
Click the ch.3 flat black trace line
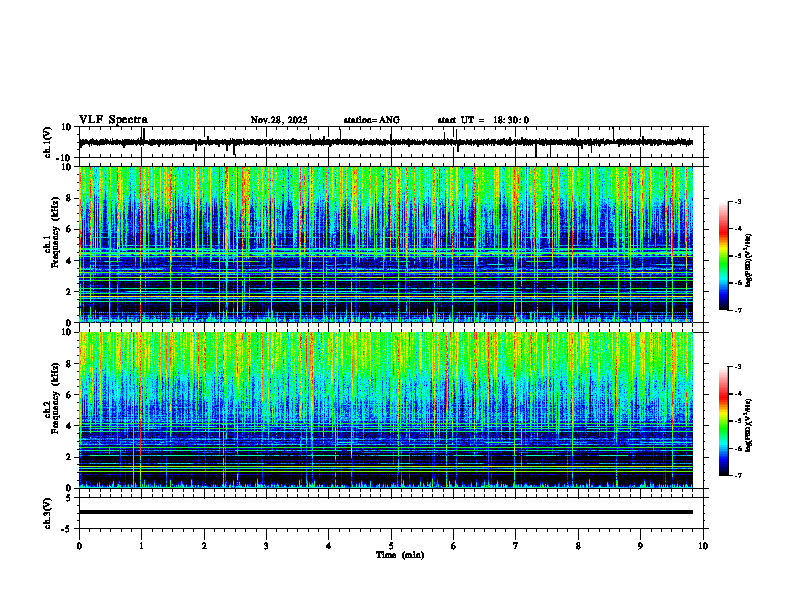(385, 512)
